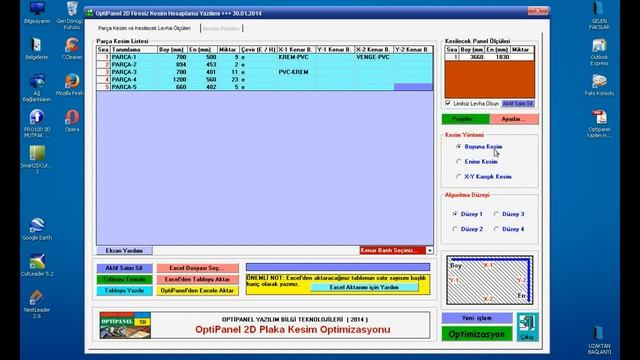Click the Çıkış exit door icon

(527, 327)
